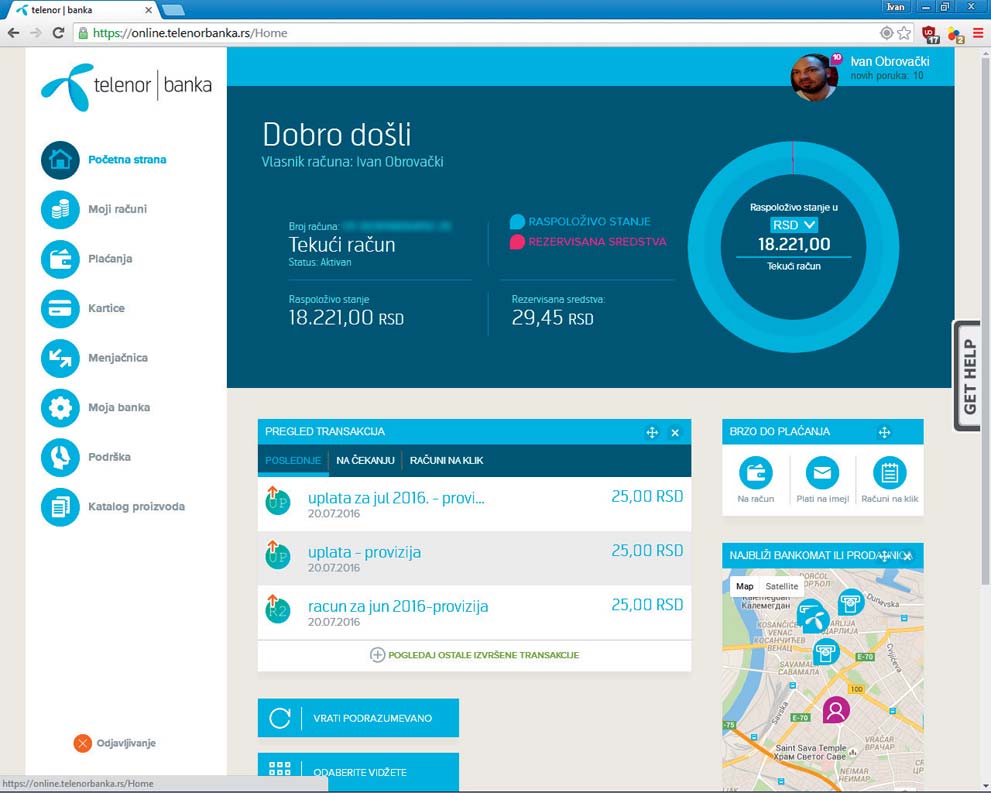The height and width of the screenshot is (793, 991).
Task: Open transaction racun za jun 2016-provizija
Action: pos(474,613)
